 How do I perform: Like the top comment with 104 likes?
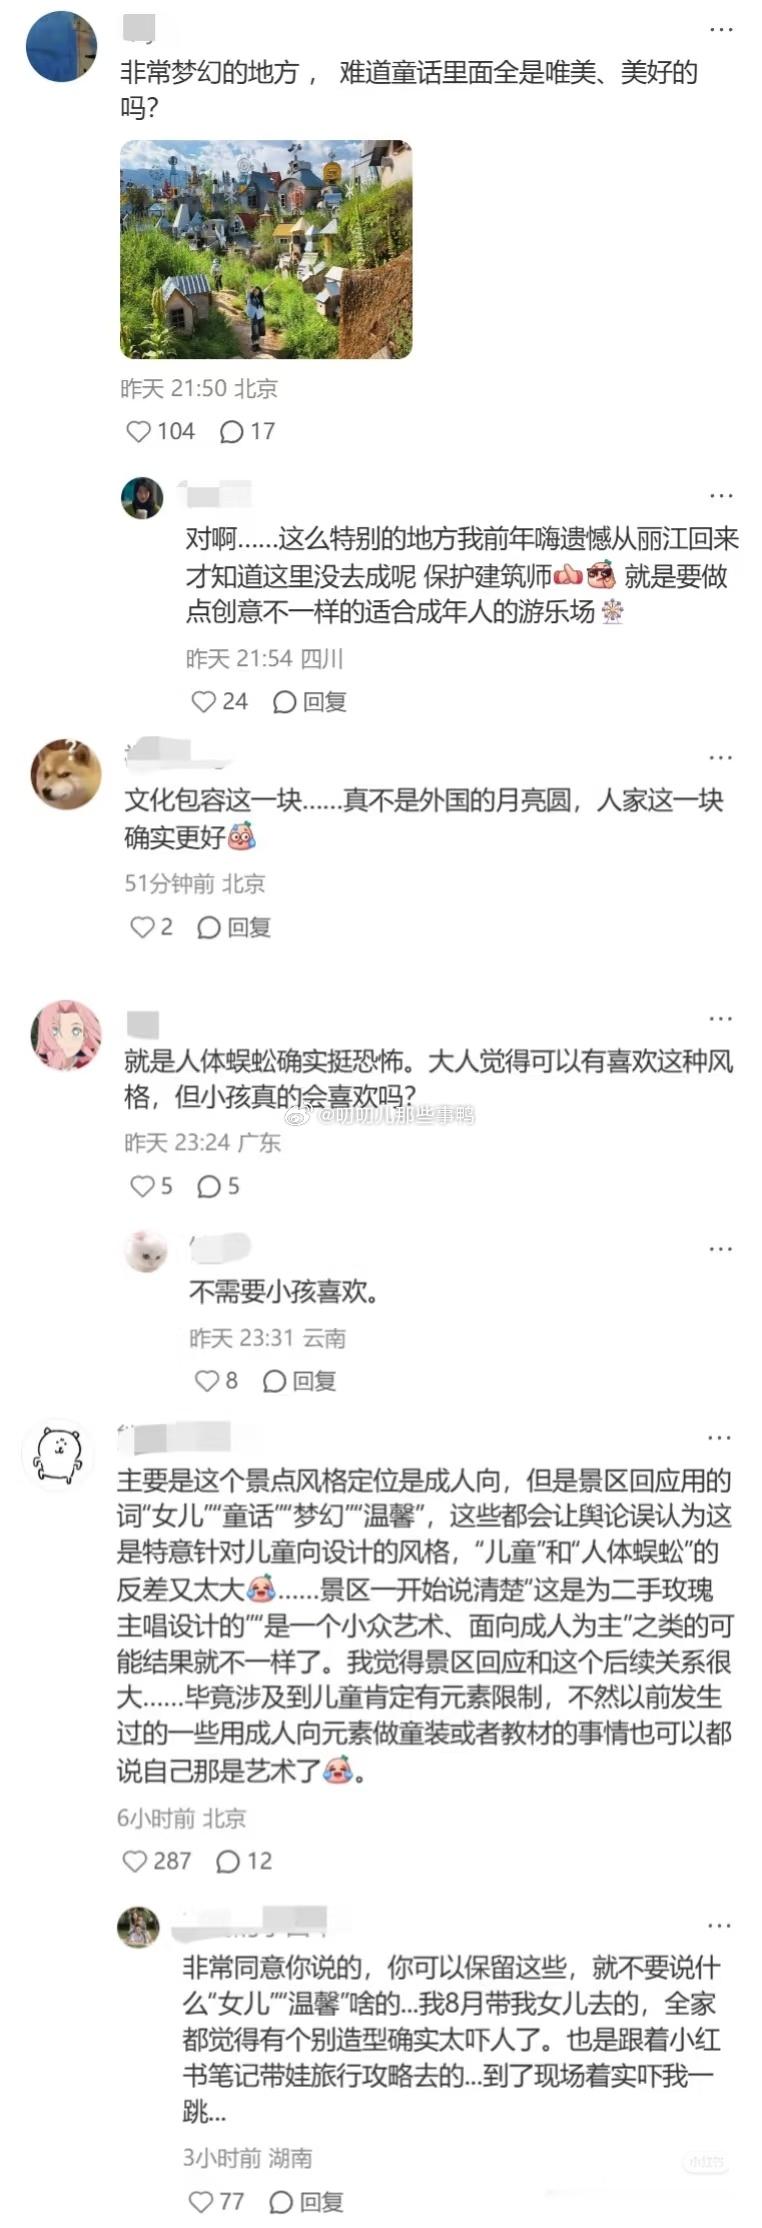point(159,432)
